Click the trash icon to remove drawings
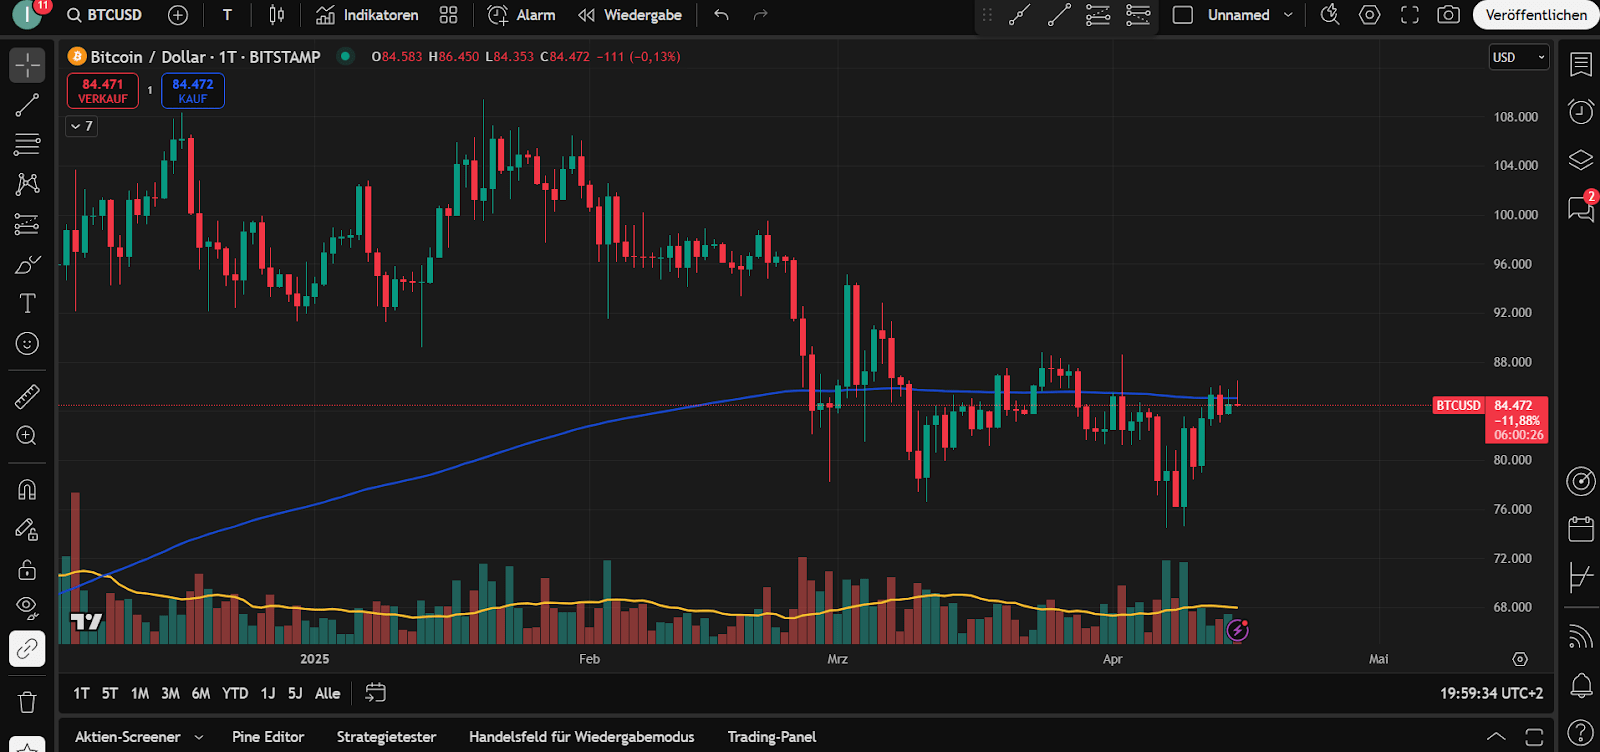1600x752 pixels. click(27, 702)
